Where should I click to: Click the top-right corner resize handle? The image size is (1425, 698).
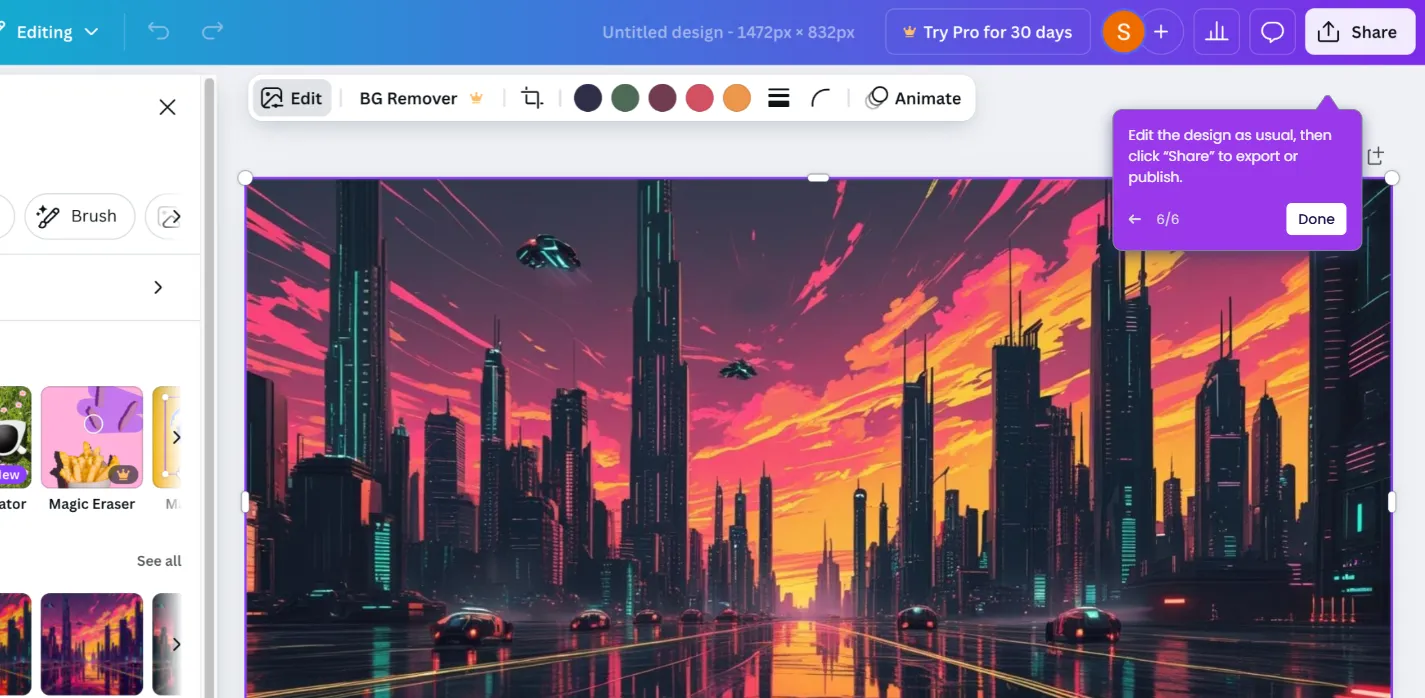1391,178
